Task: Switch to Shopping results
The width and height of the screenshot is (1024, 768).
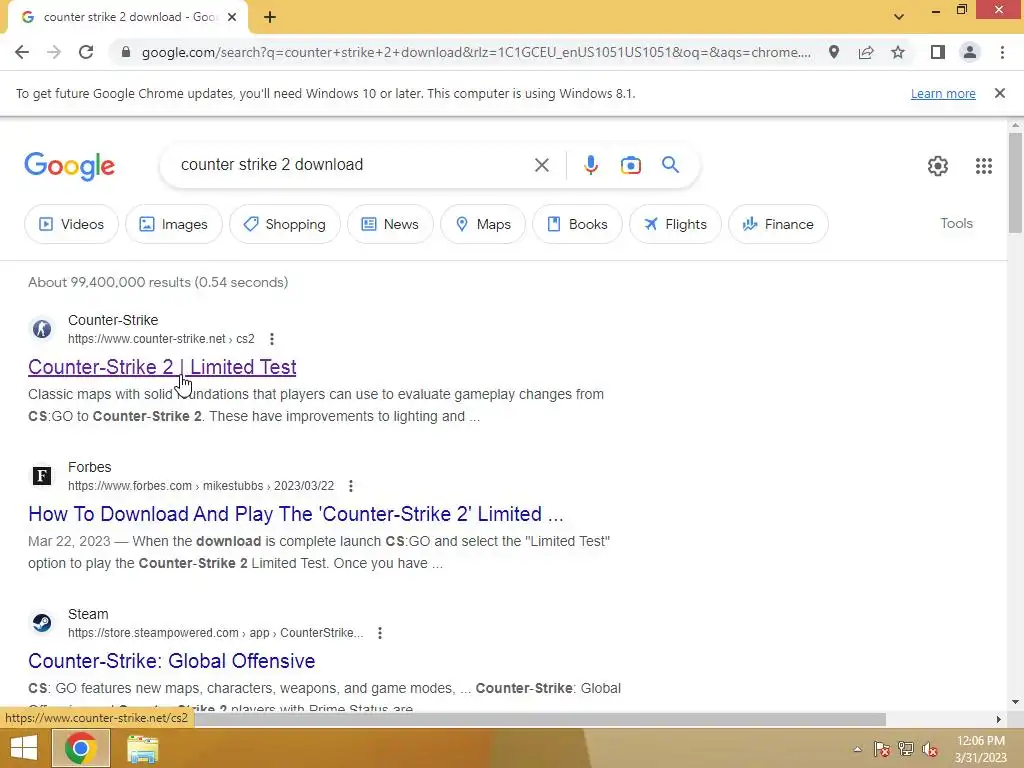Action: (x=285, y=224)
